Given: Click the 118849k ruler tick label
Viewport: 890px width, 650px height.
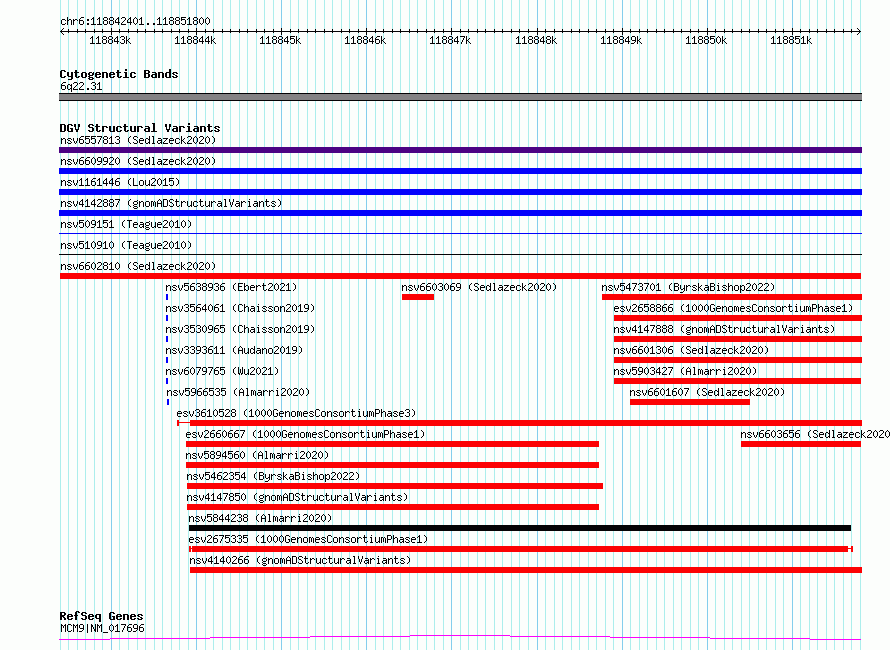Looking at the screenshot, I should pos(621,40).
